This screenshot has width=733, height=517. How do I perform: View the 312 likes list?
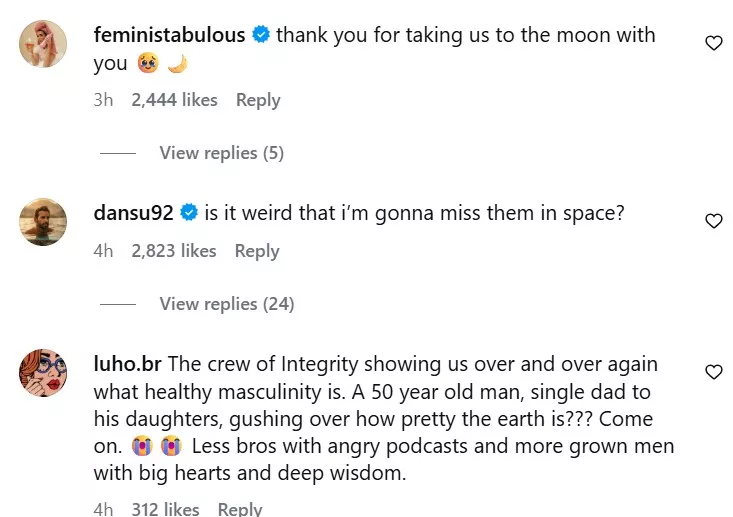point(165,509)
